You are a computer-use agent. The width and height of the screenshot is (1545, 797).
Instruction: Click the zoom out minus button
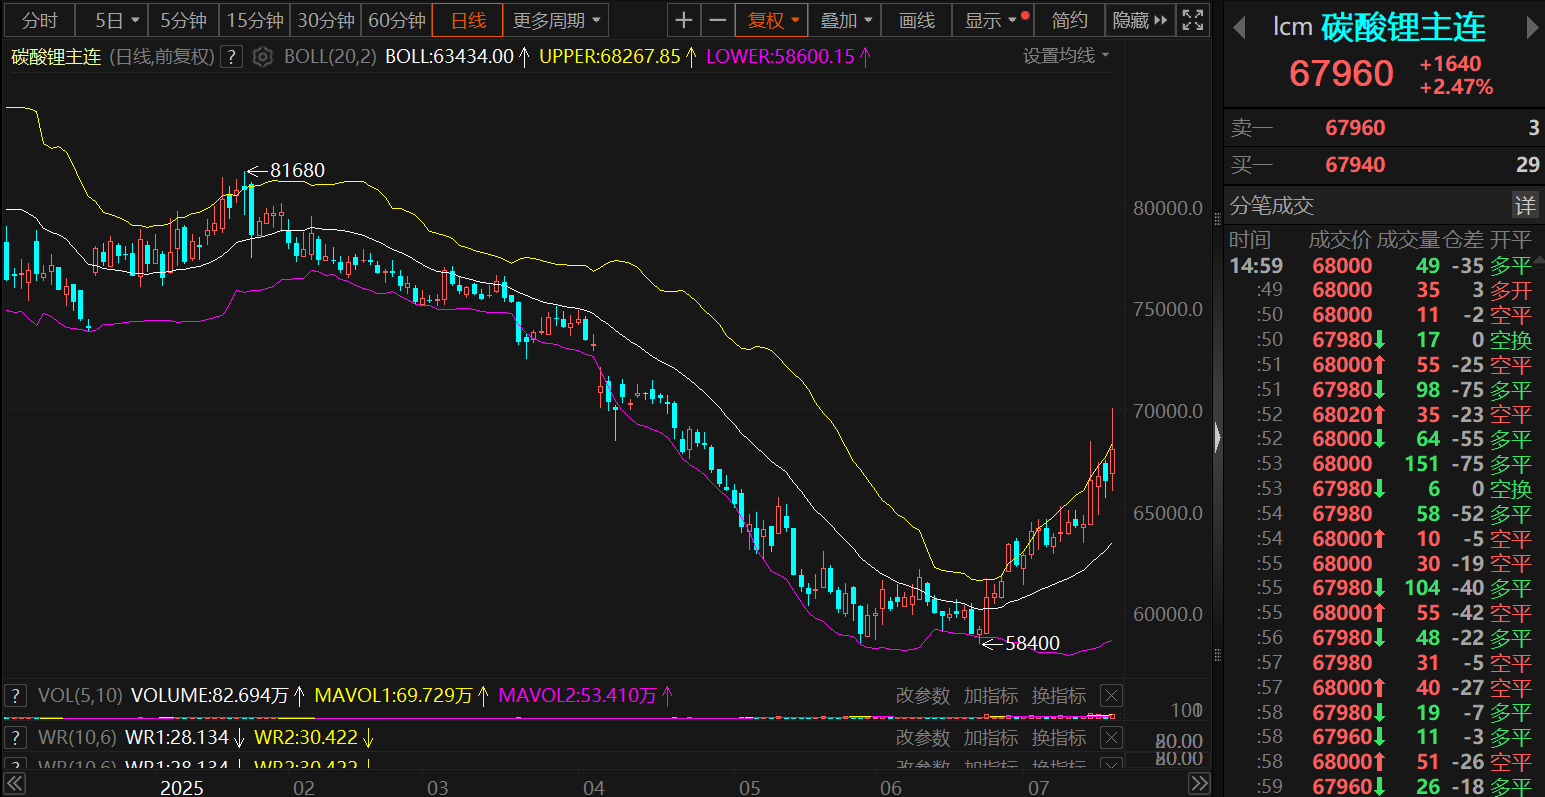pyautogui.click(x=717, y=20)
